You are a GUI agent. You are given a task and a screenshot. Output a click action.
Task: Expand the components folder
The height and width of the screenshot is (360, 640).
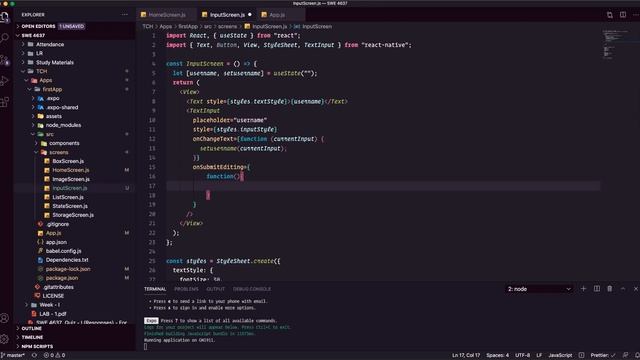click(64, 143)
